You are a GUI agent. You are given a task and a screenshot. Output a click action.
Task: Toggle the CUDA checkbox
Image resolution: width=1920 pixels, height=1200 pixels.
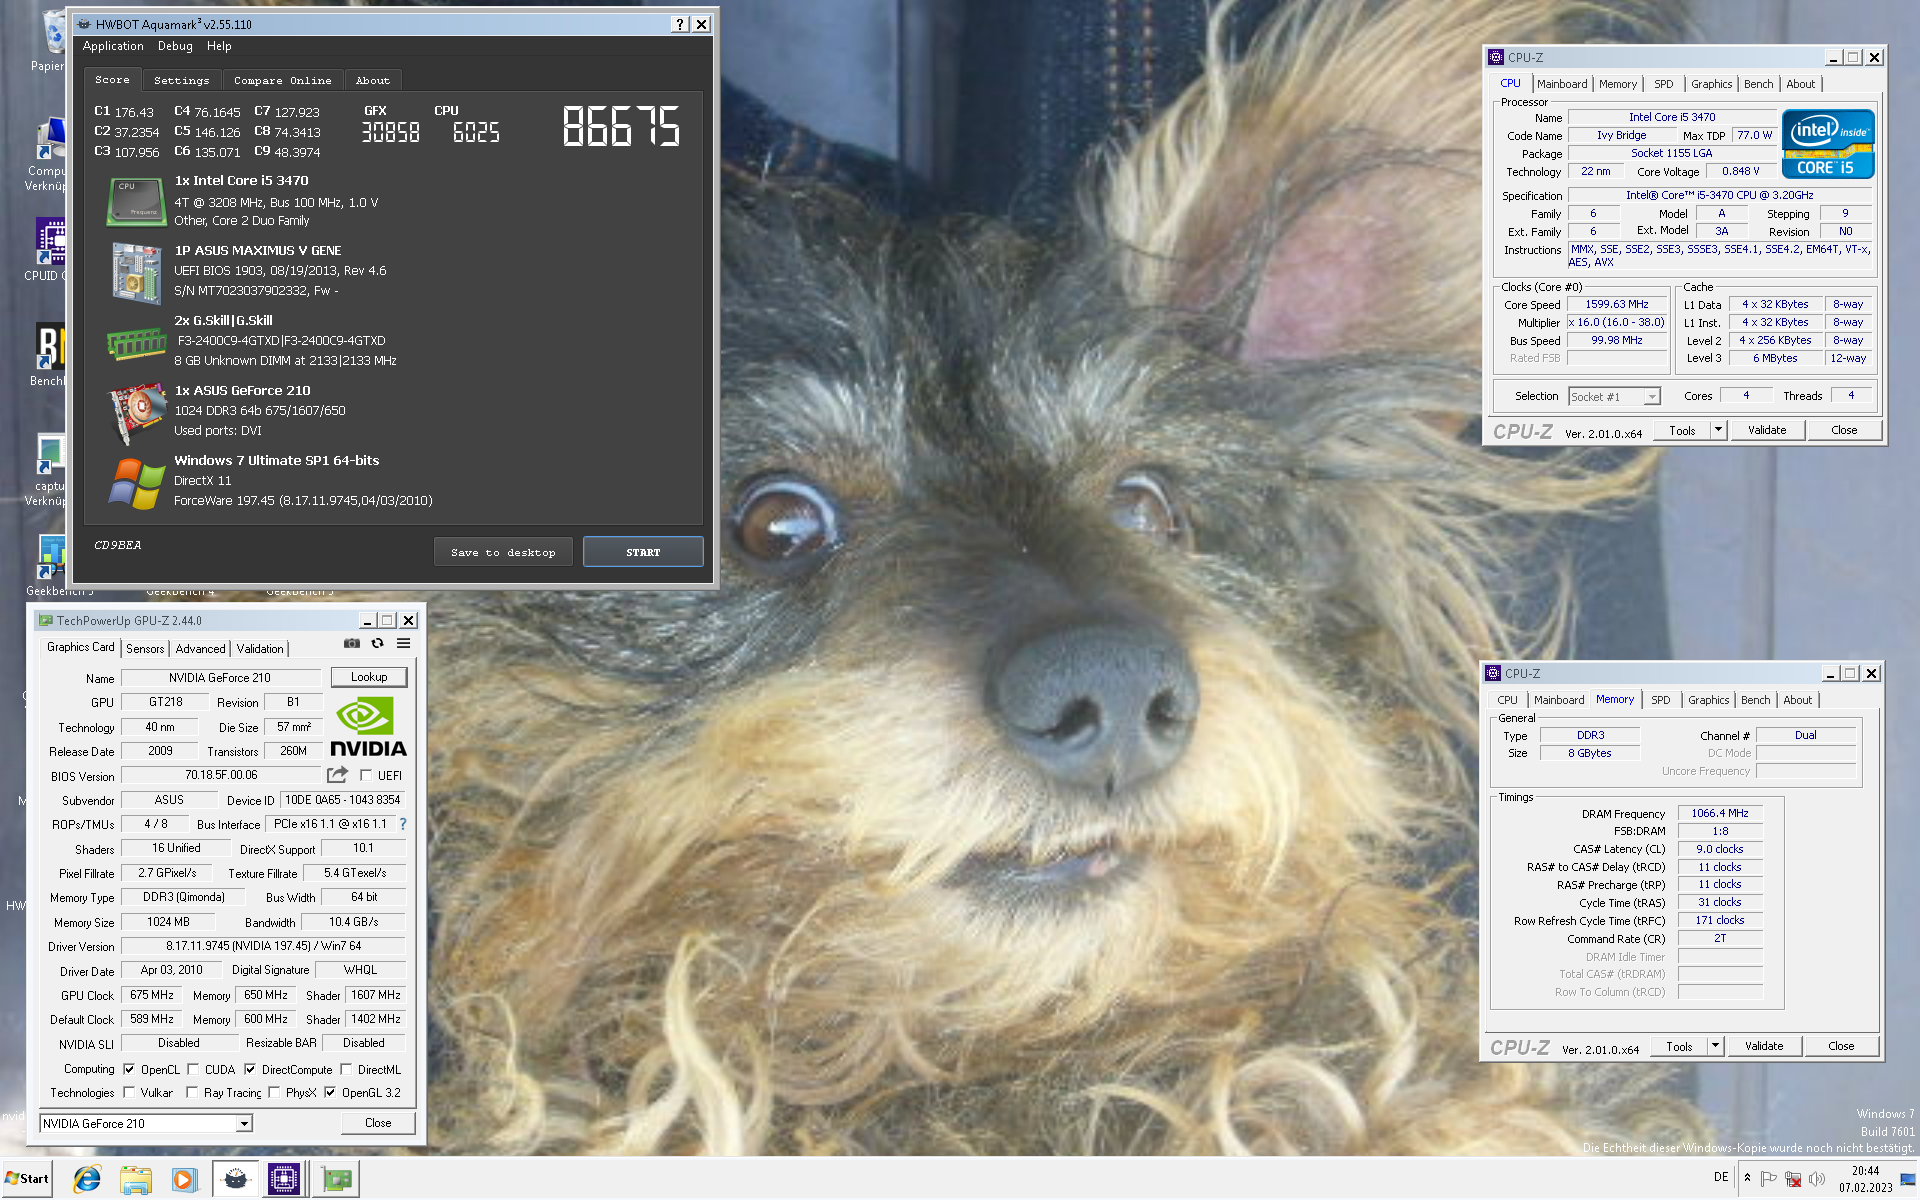pyautogui.click(x=193, y=1069)
